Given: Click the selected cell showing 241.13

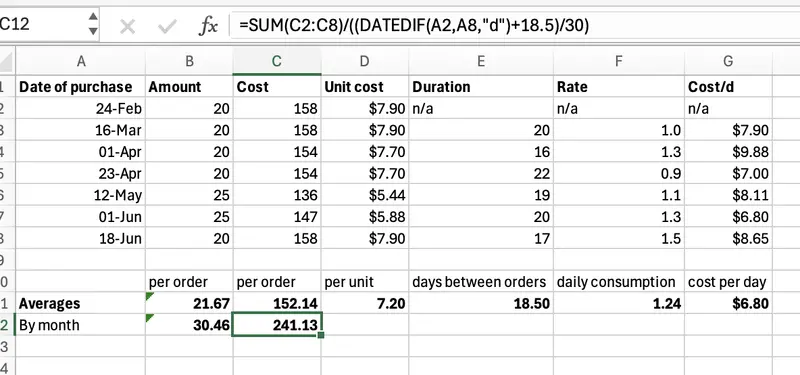Looking at the screenshot, I should click(x=277, y=325).
